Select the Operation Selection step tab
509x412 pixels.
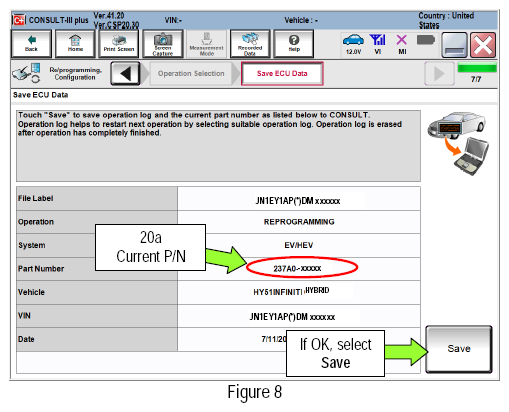tap(191, 73)
